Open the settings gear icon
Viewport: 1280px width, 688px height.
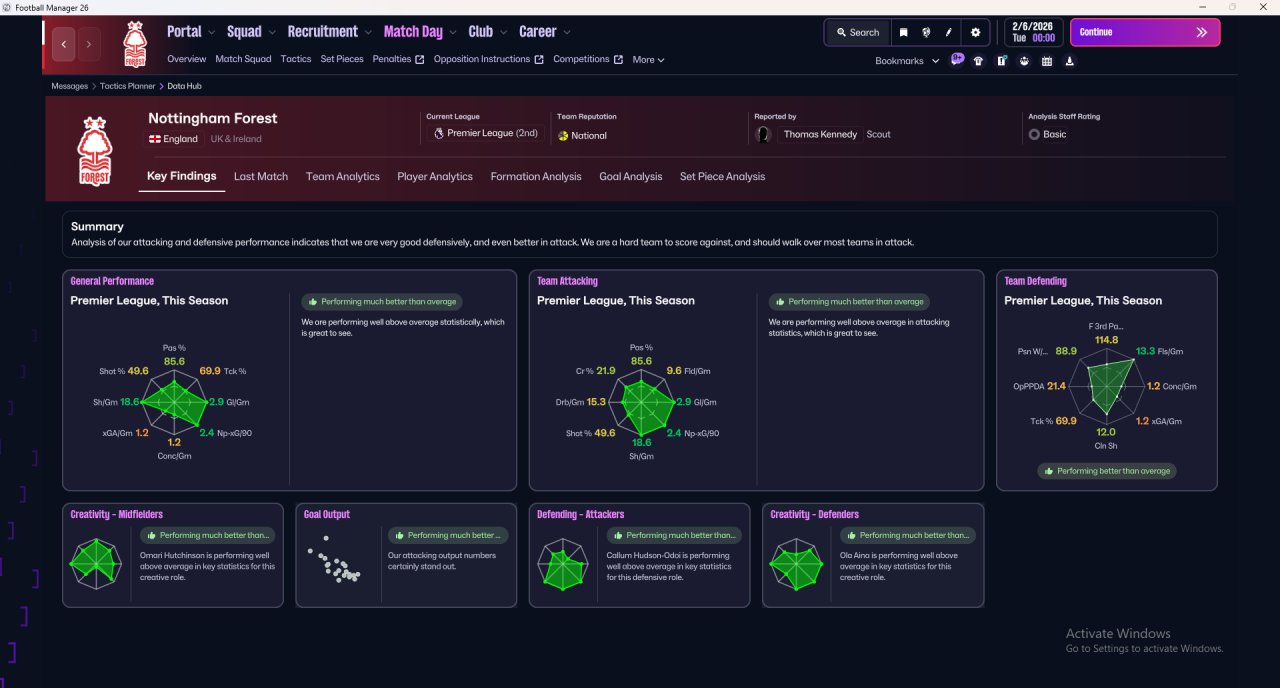[976, 32]
